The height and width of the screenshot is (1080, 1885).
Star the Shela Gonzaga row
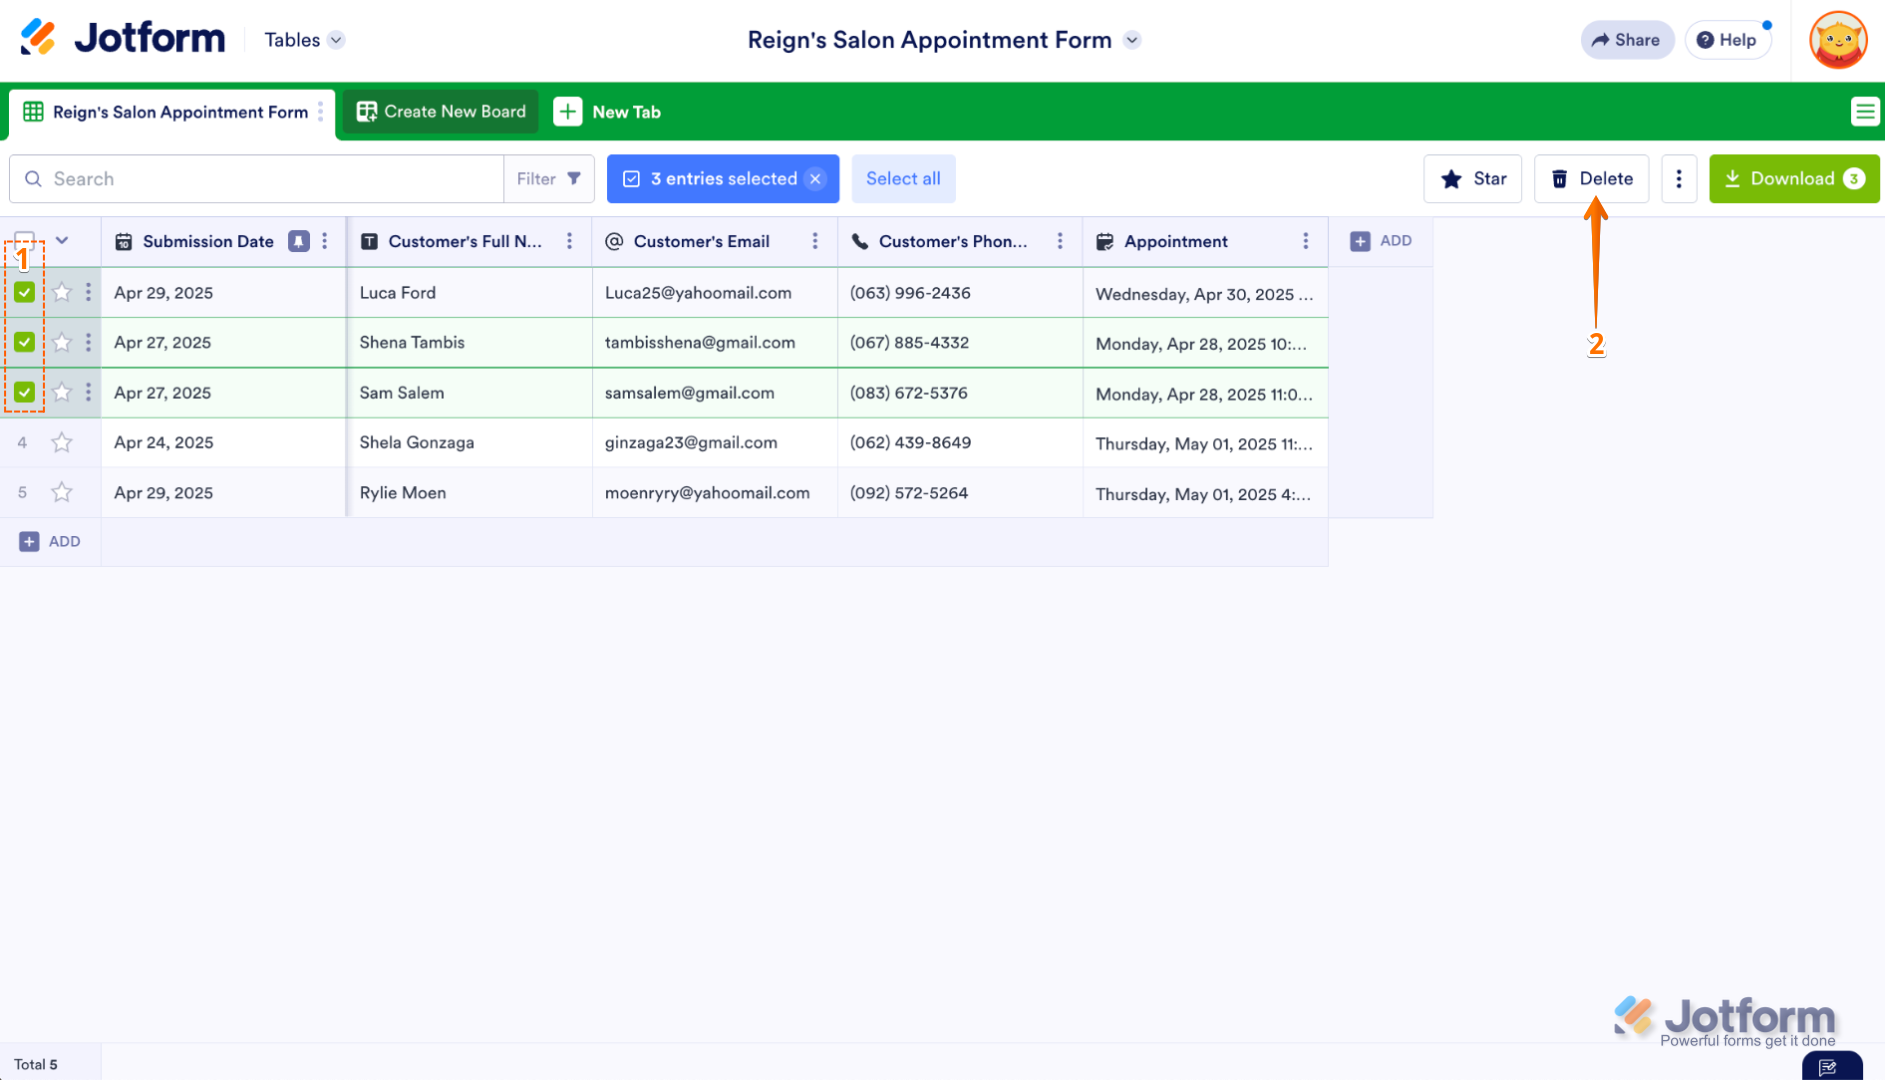point(62,442)
